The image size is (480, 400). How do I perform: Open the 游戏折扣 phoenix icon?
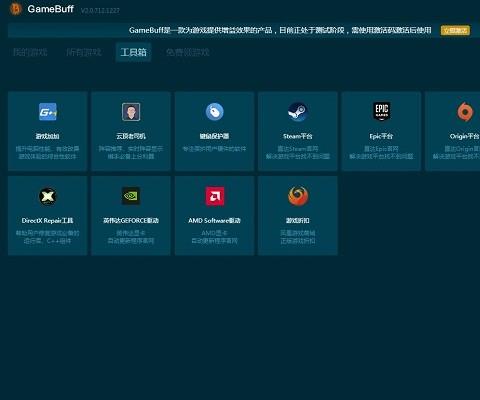[x=298, y=196]
